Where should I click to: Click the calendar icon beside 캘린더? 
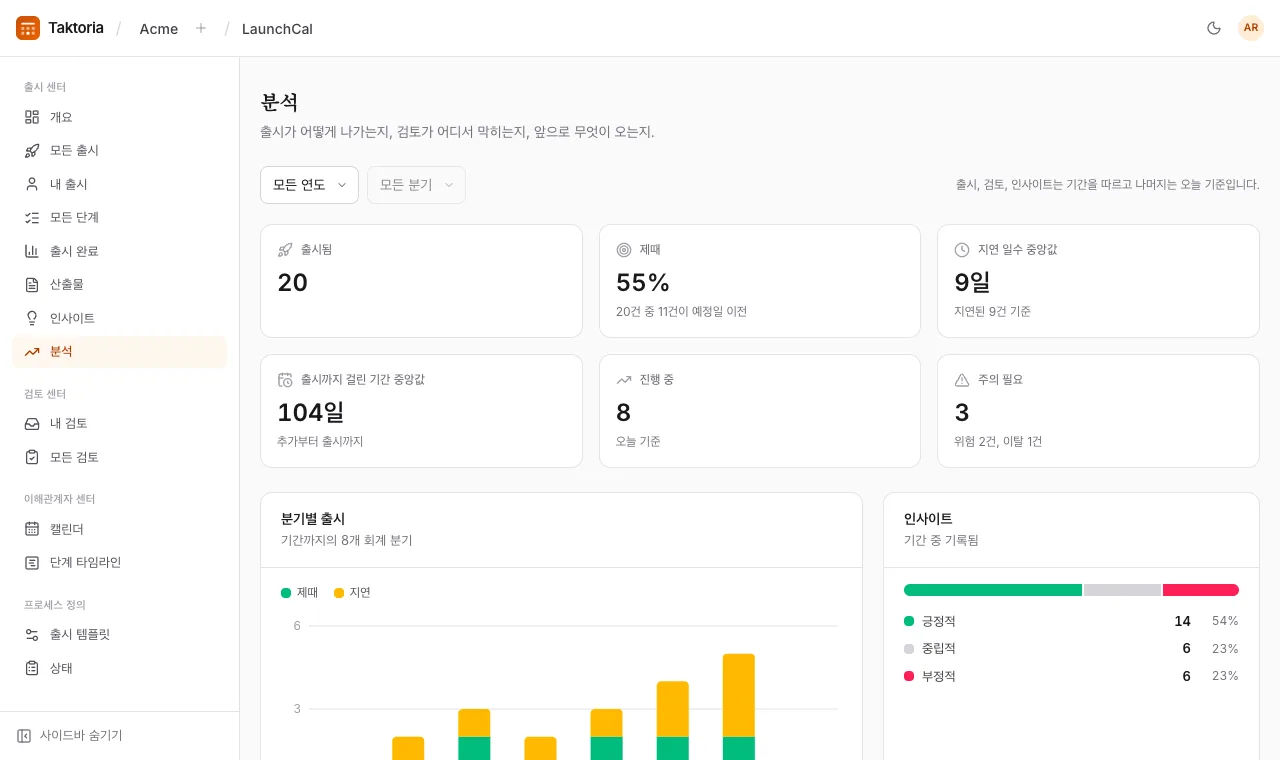click(x=32, y=529)
